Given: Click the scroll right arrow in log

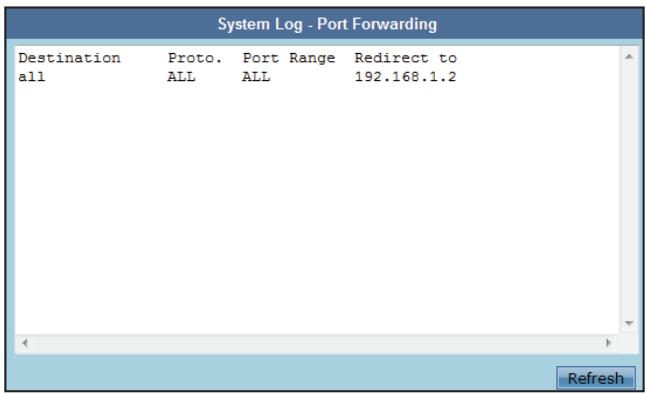Looking at the screenshot, I should pyautogui.click(x=608, y=342).
